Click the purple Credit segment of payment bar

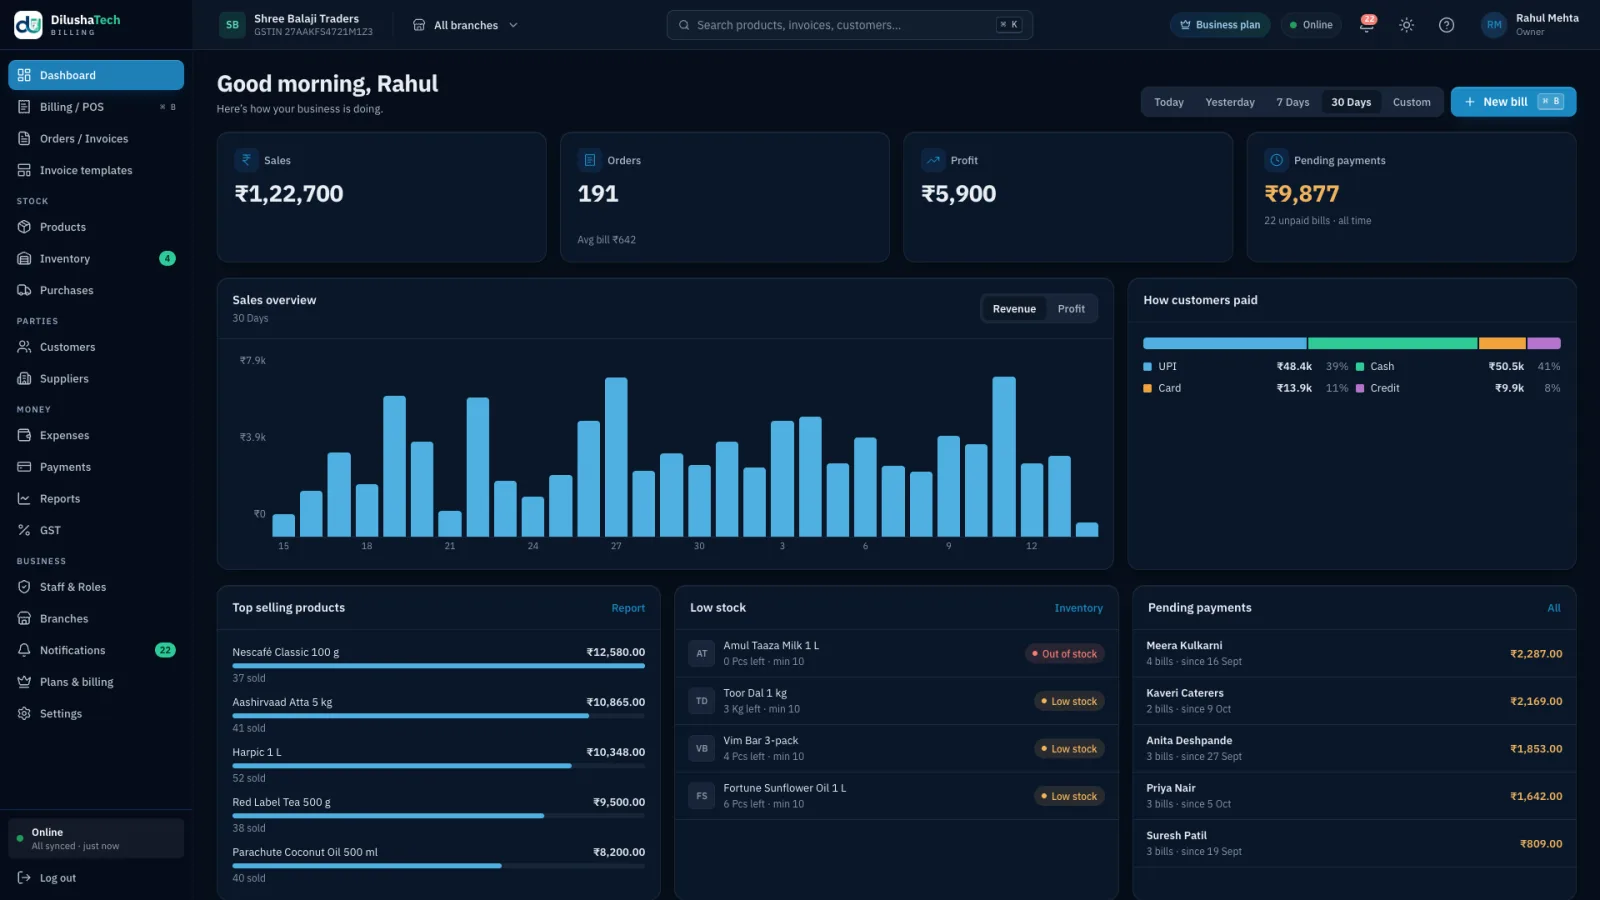(1544, 343)
